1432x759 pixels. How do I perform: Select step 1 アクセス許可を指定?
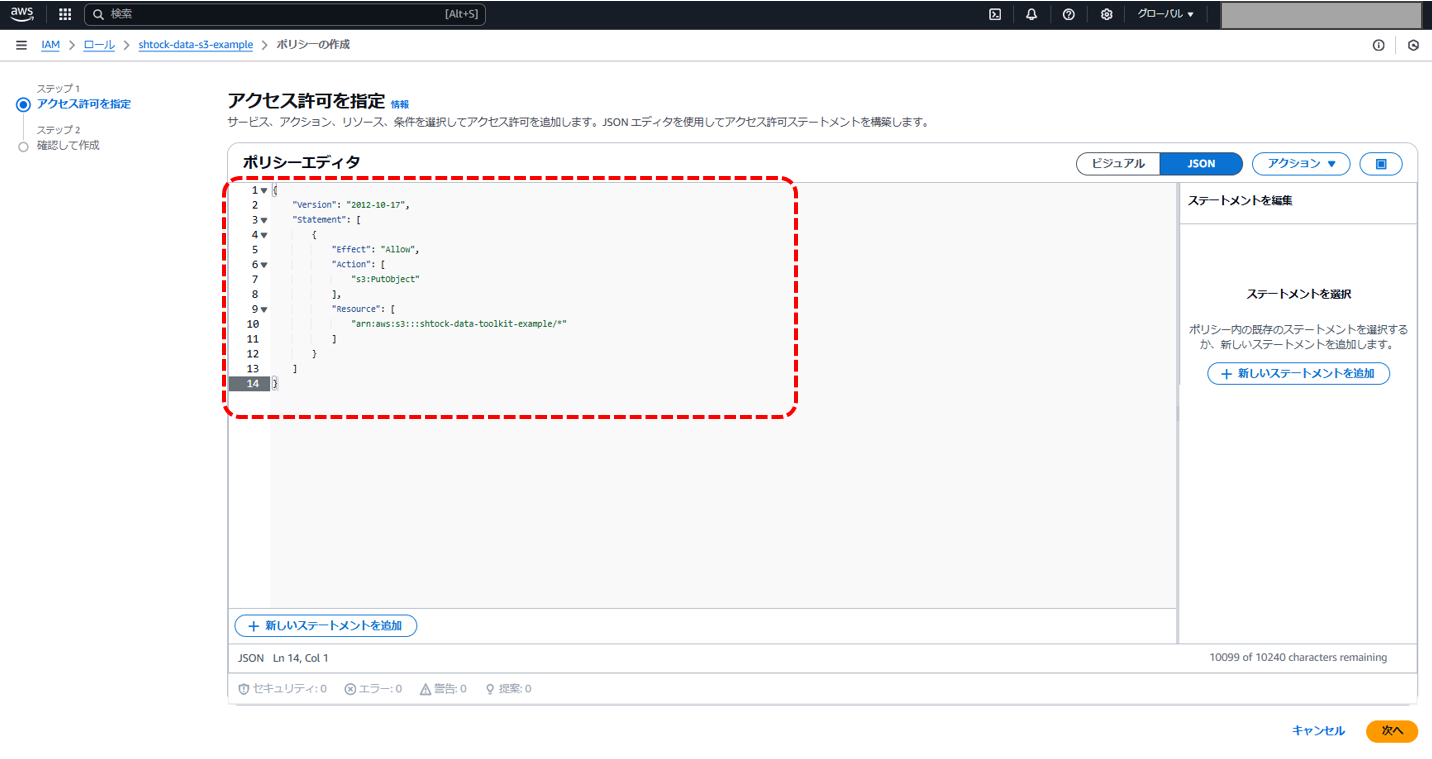pyautogui.click(x=84, y=104)
